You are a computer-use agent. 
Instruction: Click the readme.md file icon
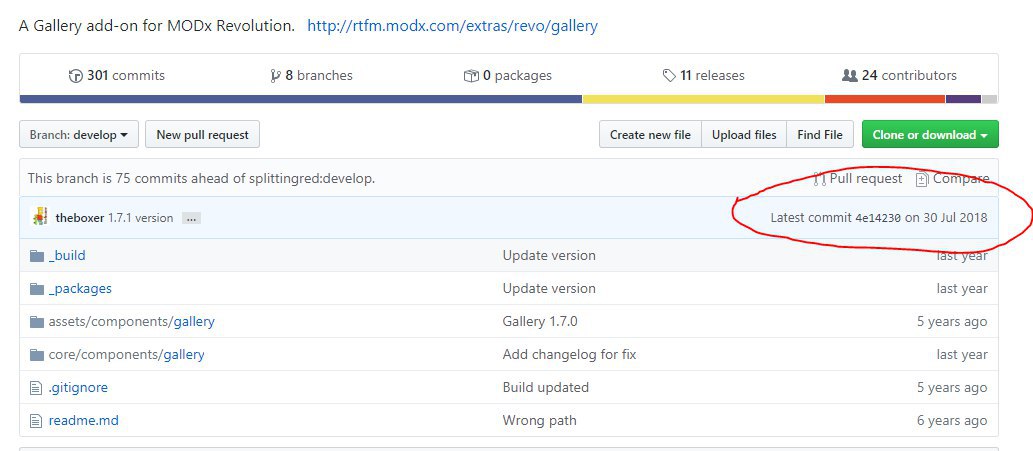coord(36,420)
